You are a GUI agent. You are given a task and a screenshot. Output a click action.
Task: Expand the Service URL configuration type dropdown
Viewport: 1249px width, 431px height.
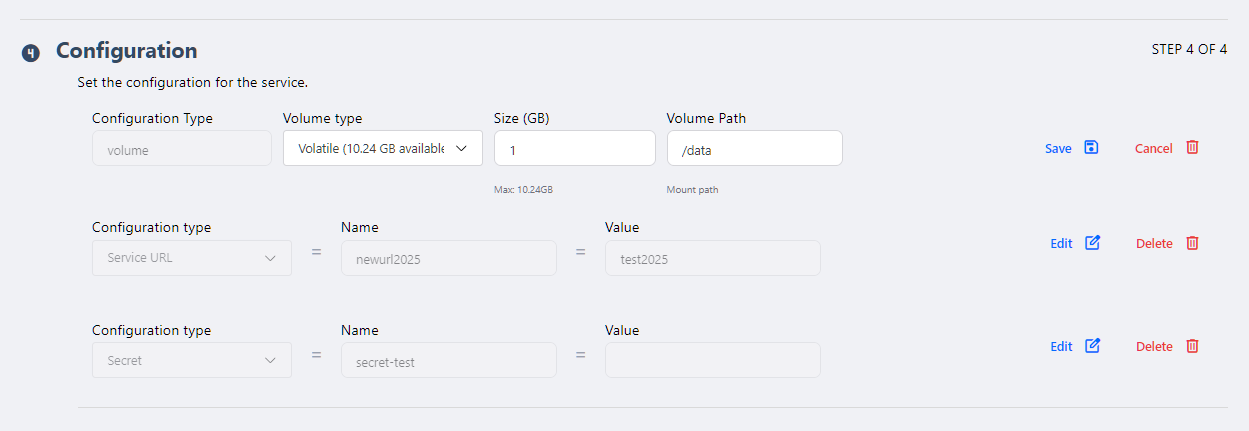coord(191,258)
